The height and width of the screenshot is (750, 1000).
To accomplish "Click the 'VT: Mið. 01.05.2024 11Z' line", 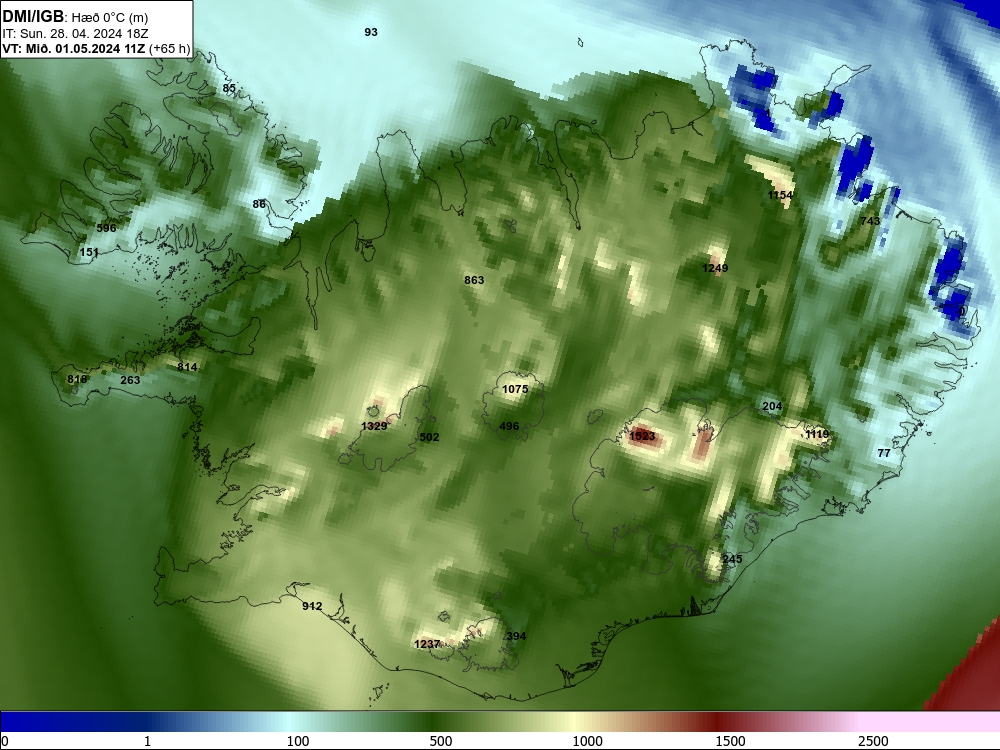I will click(74, 48).
